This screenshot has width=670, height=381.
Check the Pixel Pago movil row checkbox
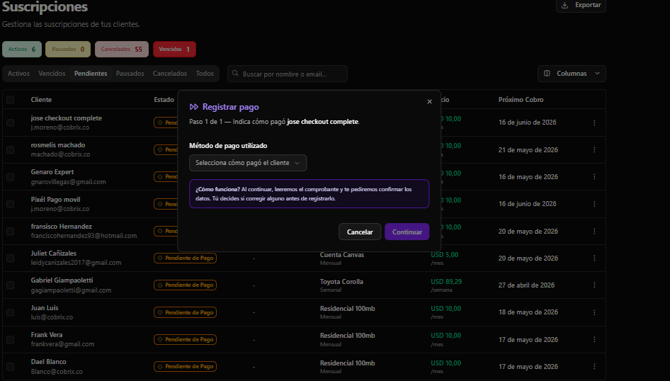10,204
